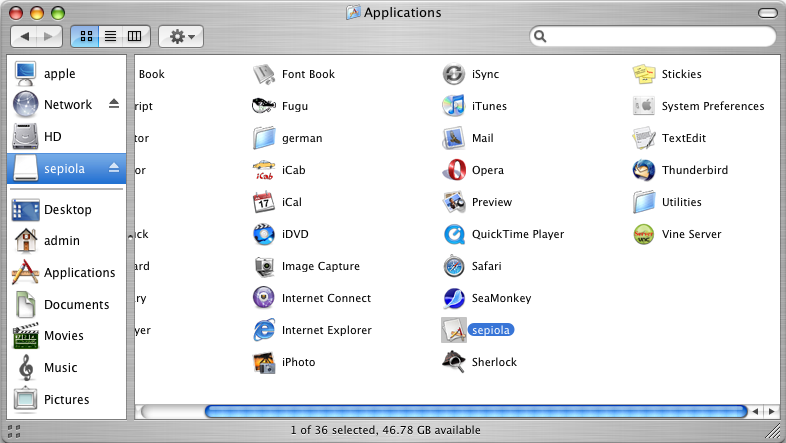The width and height of the screenshot is (786, 443).
Task: Click the Safari compass icon
Action: click(454, 266)
